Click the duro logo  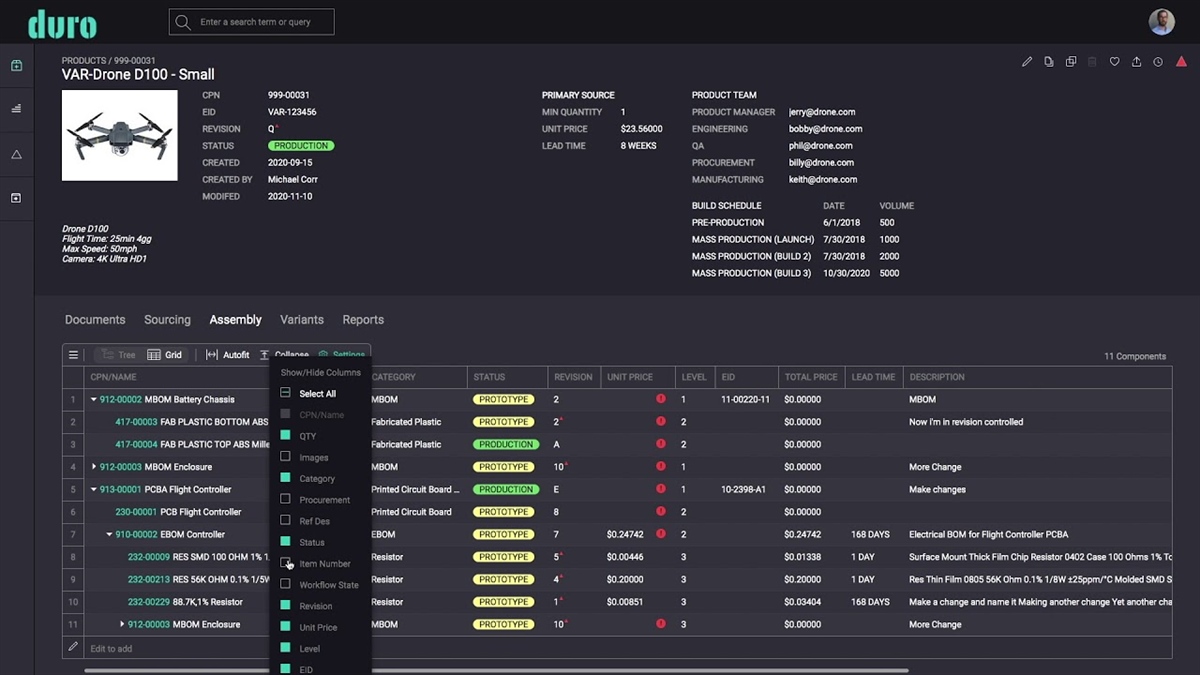coord(62,24)
